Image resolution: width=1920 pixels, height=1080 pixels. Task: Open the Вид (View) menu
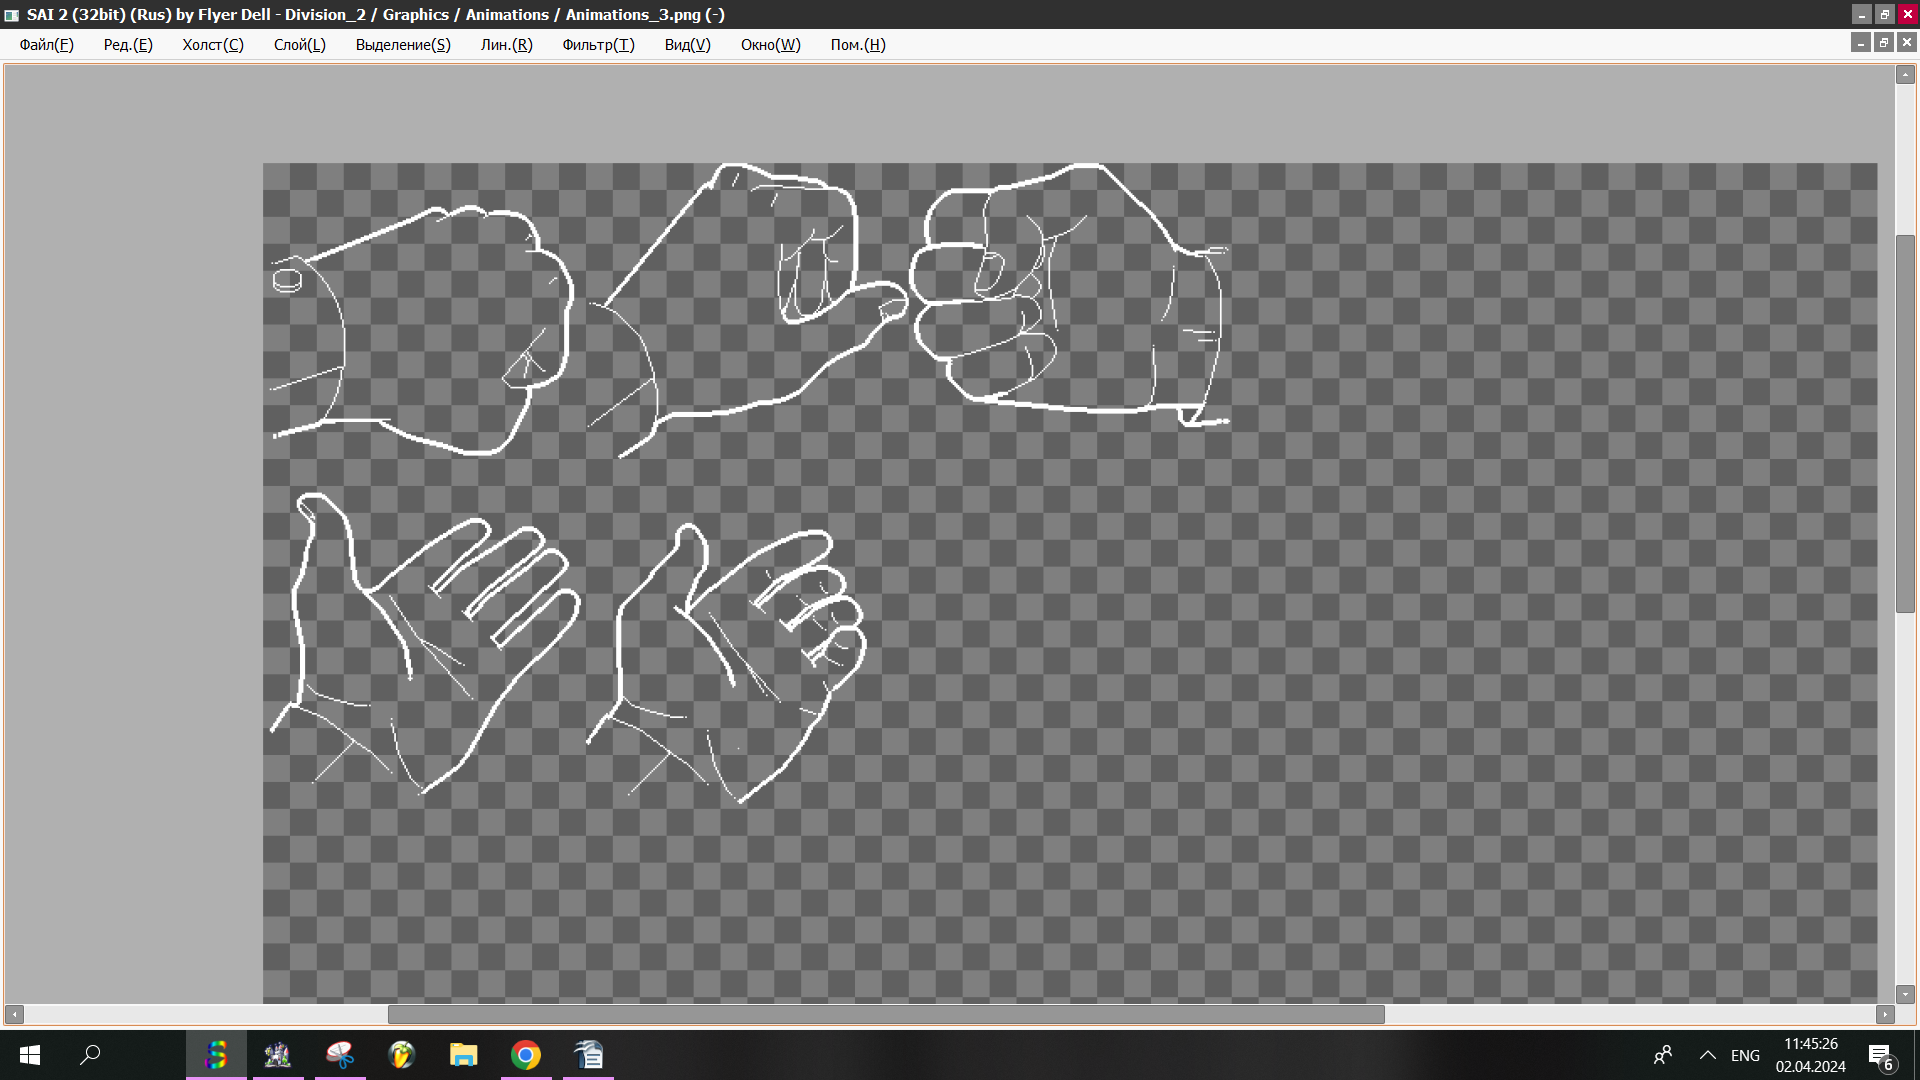point(687,45)
